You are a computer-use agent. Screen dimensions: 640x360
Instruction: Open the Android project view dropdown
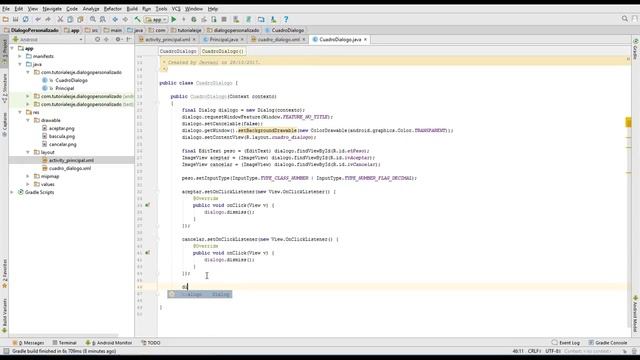click(48, 39)
